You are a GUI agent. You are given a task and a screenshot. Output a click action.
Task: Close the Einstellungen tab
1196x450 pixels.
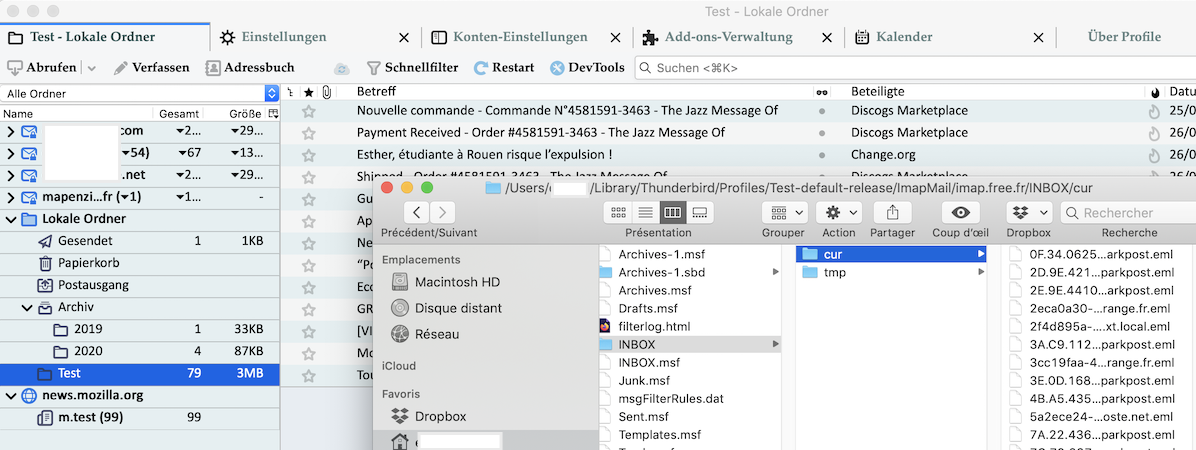[405, 37]
